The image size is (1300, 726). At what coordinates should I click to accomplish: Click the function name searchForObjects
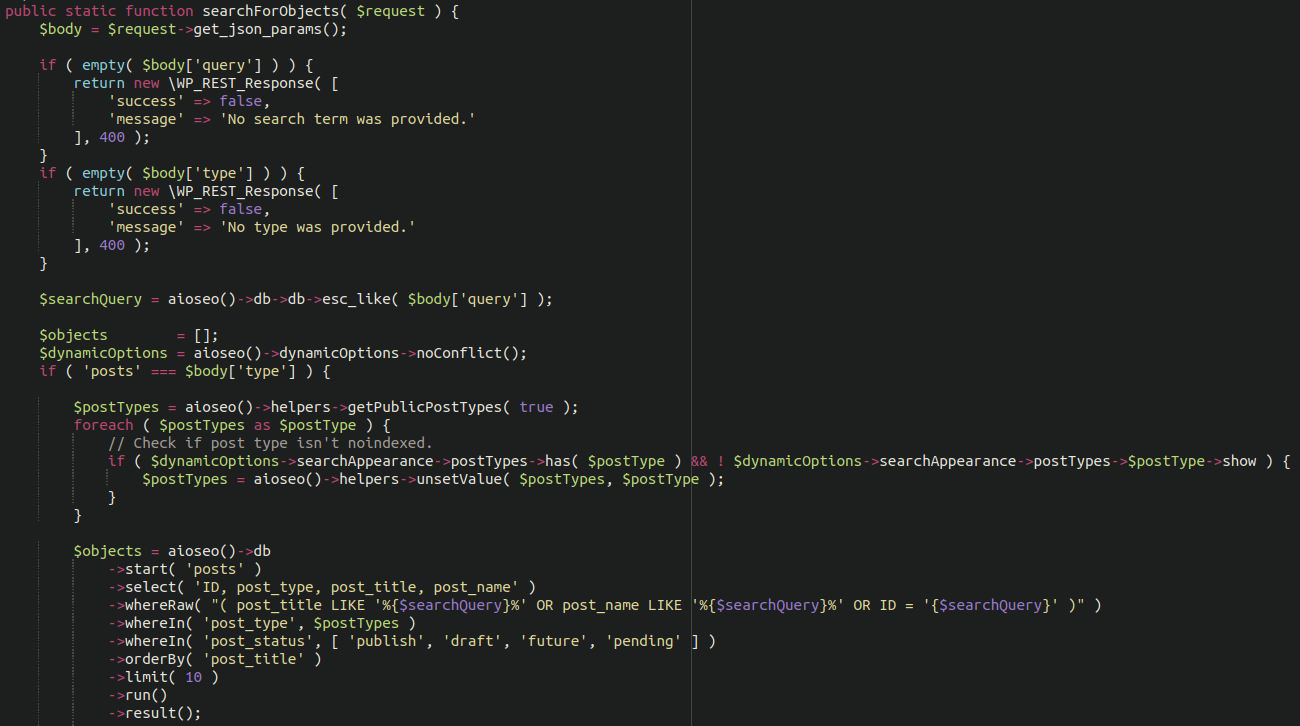click(270, 10)
